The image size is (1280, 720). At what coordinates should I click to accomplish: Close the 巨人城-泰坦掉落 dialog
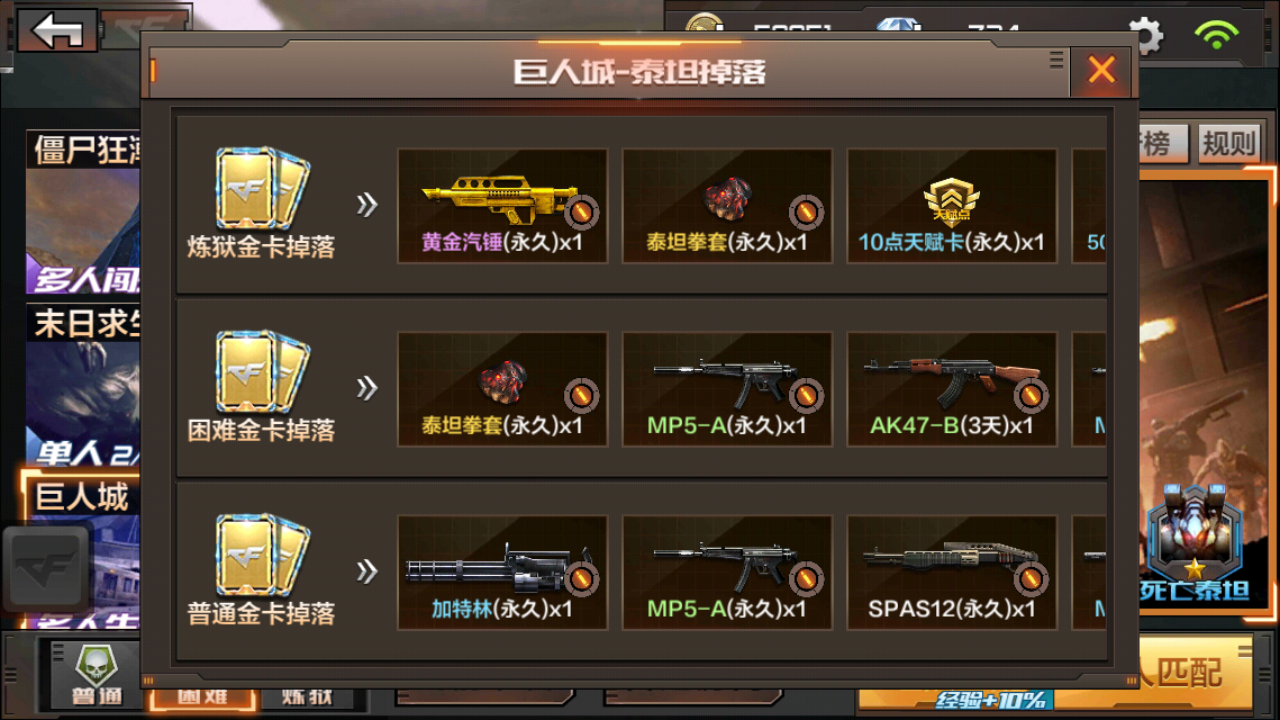coord(1101,70)
